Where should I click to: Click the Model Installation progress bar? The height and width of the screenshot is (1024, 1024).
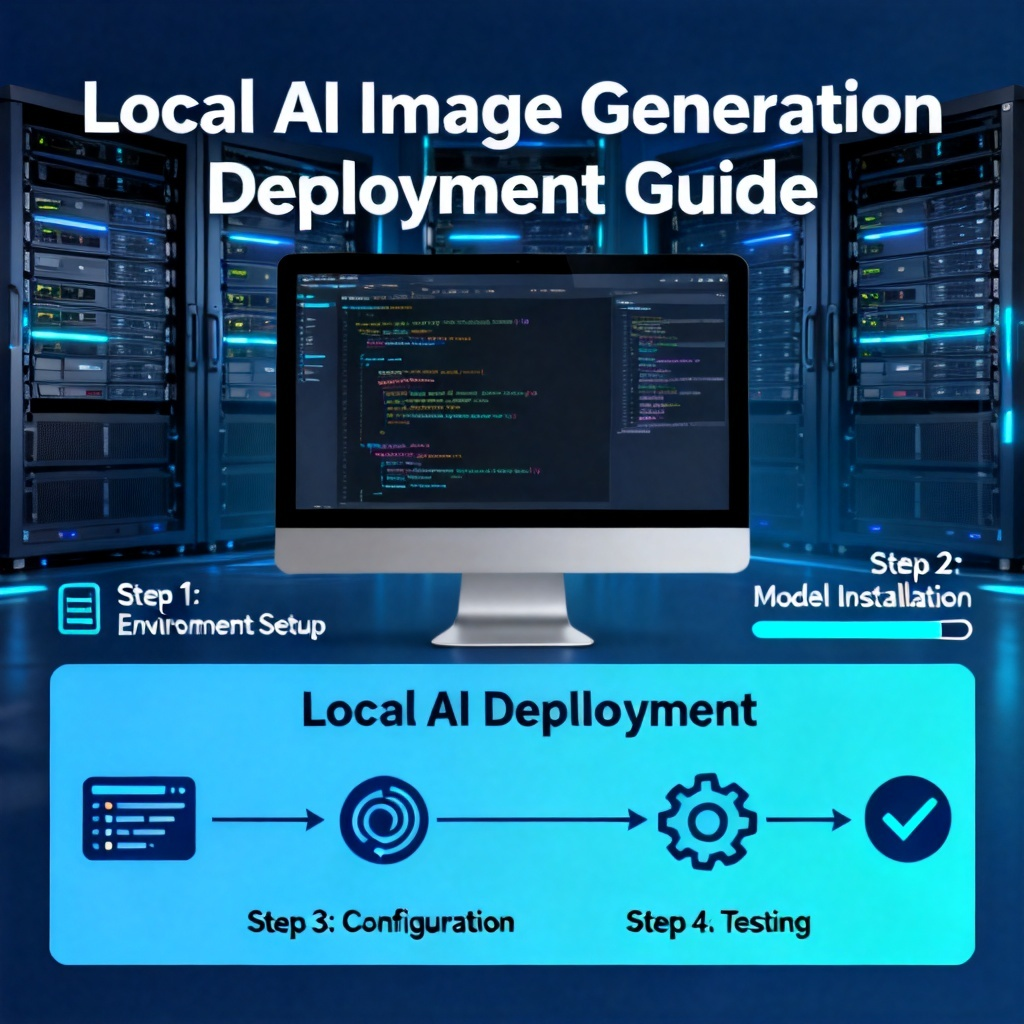pyautogui.click(x=862, y=630)
